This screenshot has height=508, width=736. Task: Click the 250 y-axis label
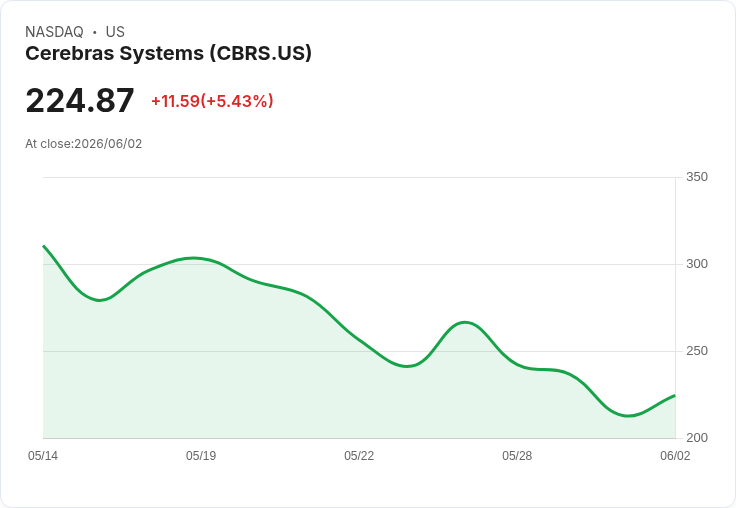[697, 351]
